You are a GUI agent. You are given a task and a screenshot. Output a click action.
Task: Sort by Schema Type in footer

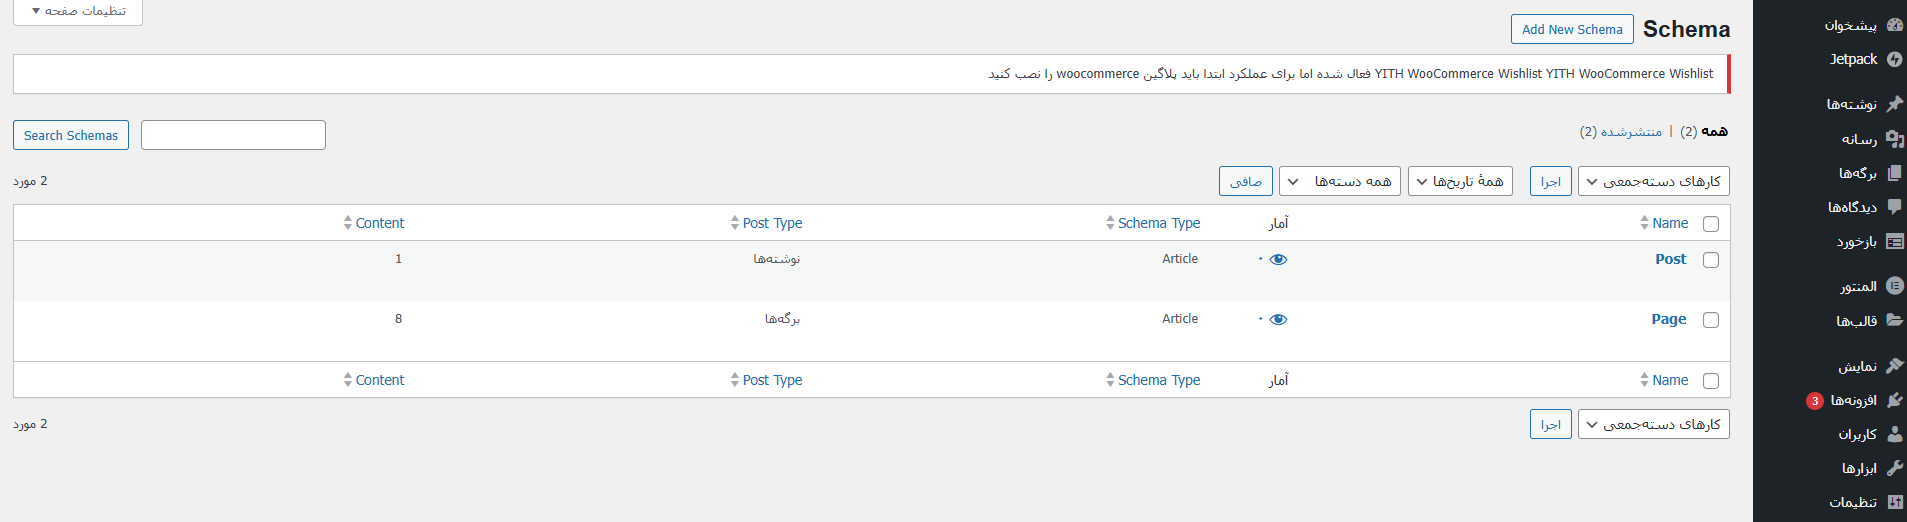click(1159, 380)
